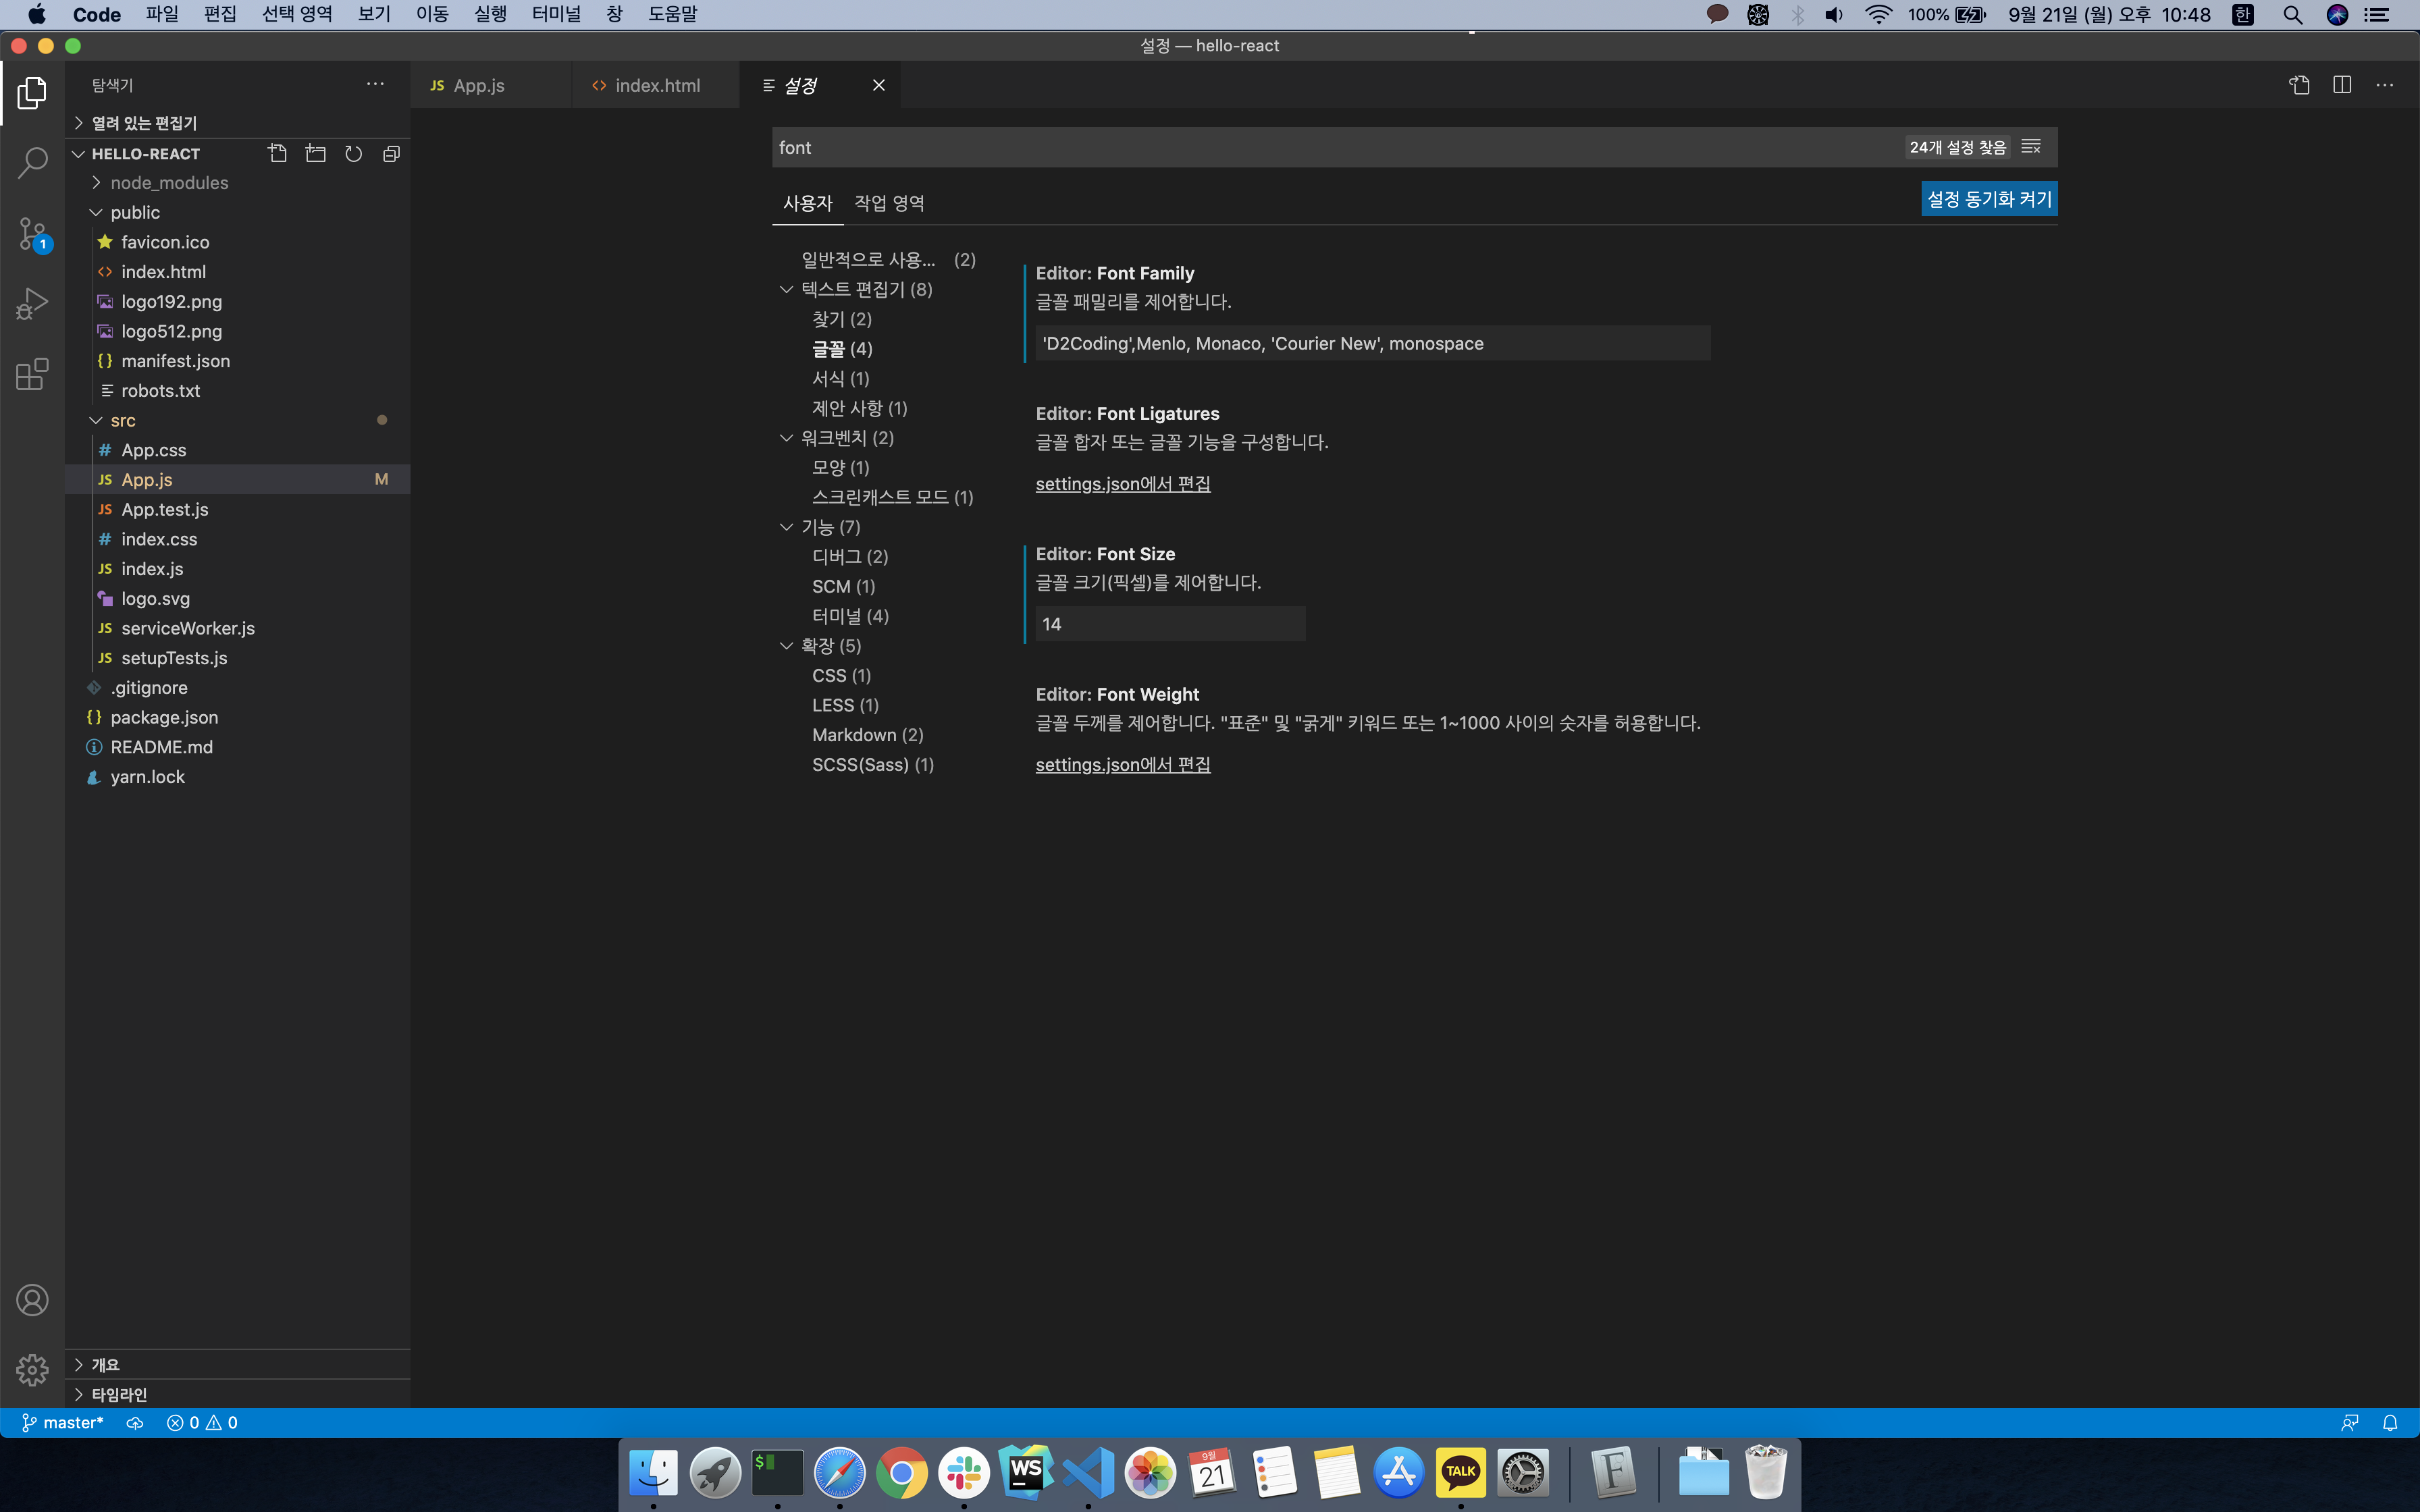Viewport: 2420px width, 1512px height.
Task: Open the Extensions view
Action: tap(32, 374)
